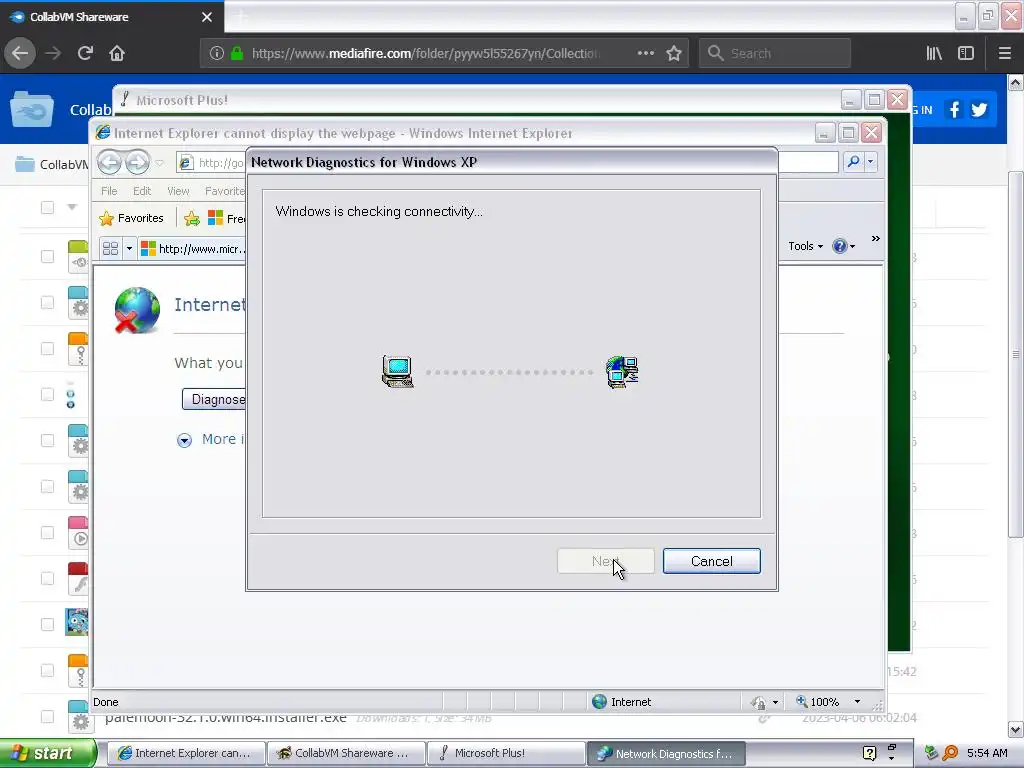This screenshot has width=1024, height=768.
Task: Click Internet Explorer back button
Action: pyautogui.click(x=110, y=162)
